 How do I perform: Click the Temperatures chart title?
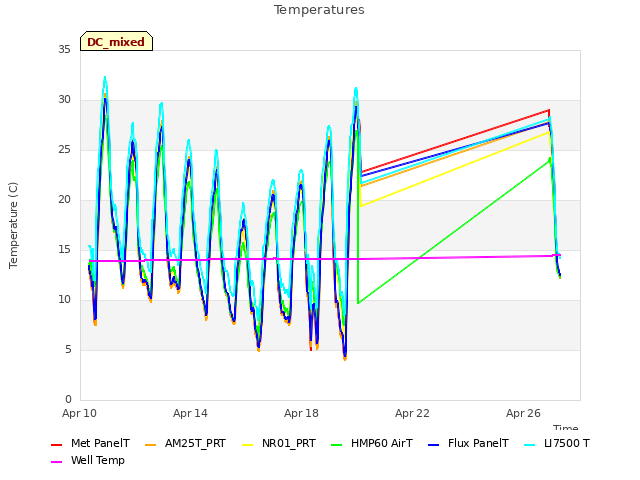tap(319, 10)
